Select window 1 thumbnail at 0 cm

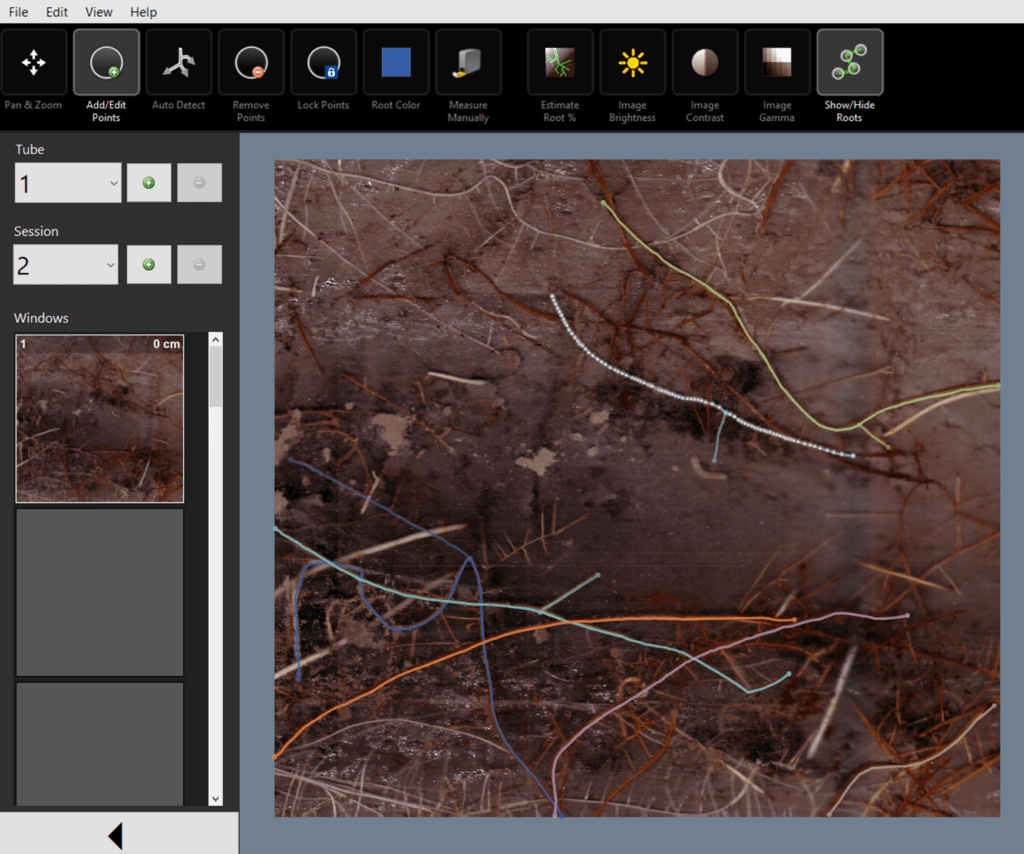pos(99,418)
